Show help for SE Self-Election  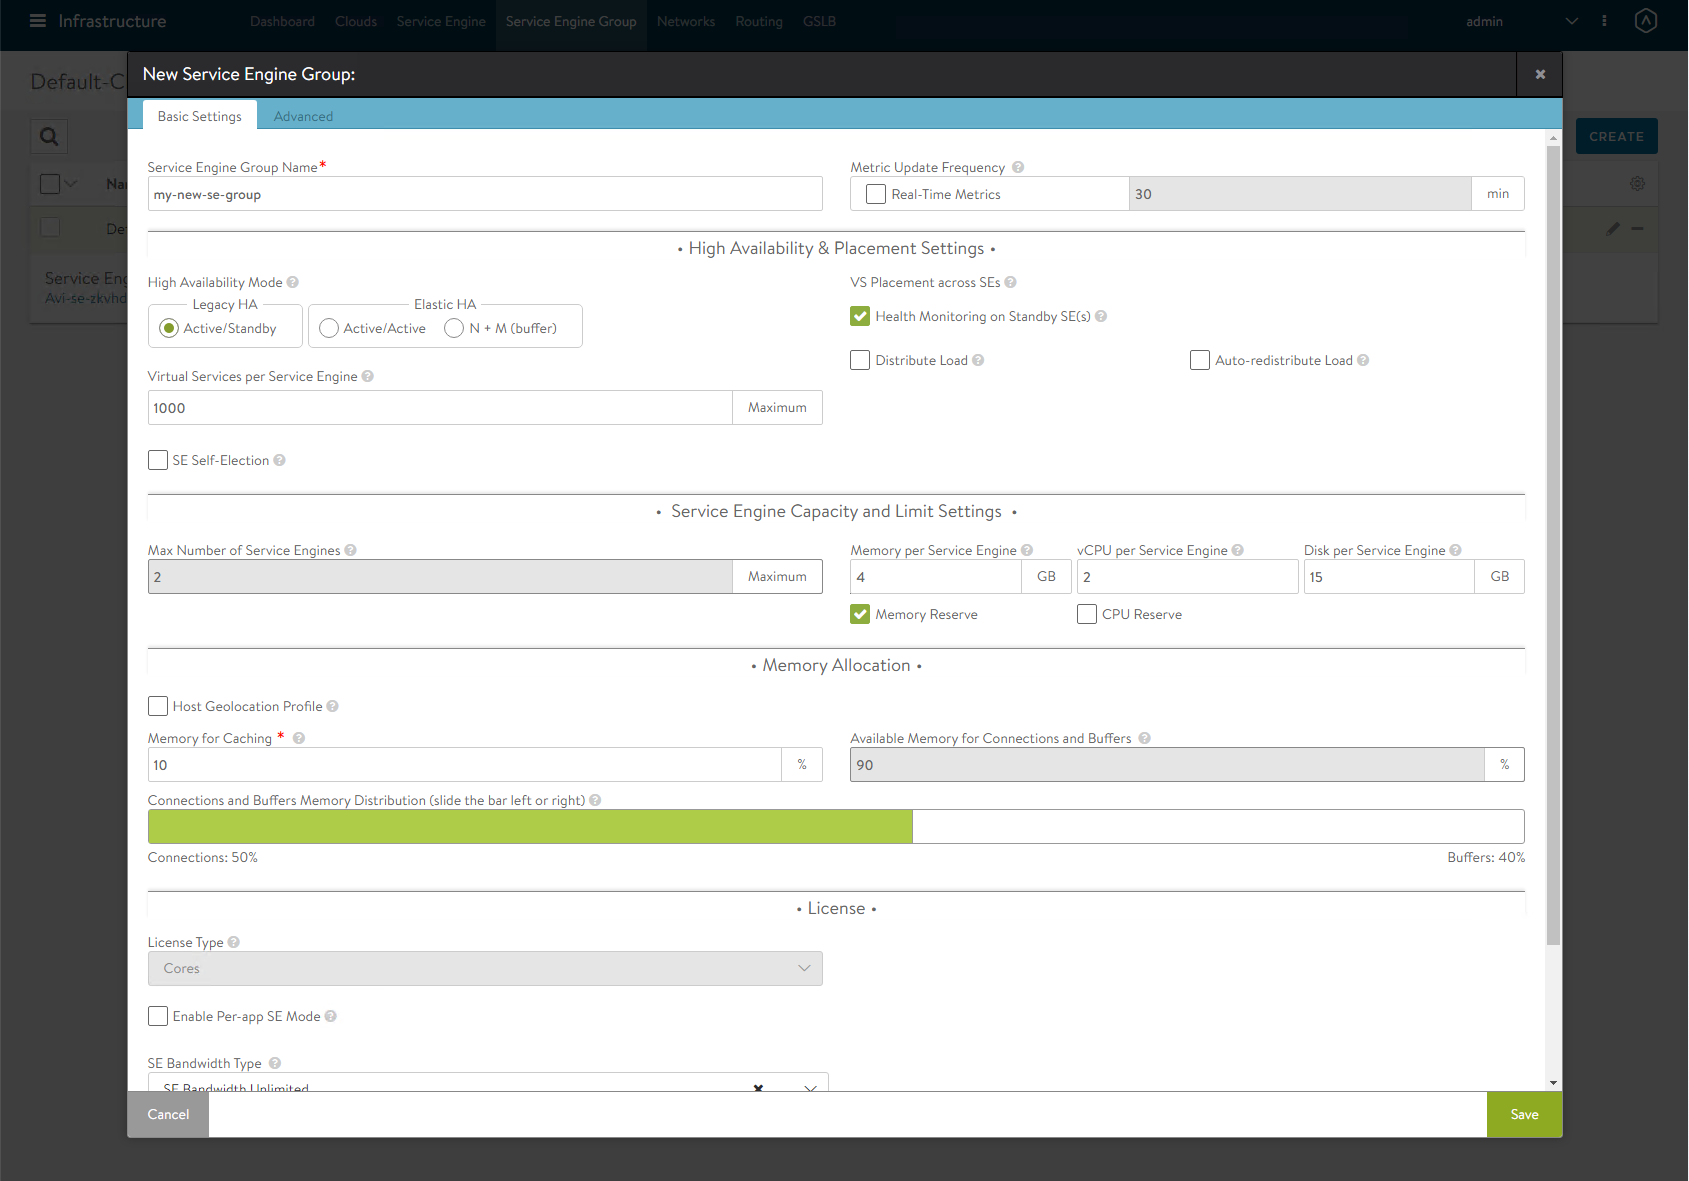(280, 460)
